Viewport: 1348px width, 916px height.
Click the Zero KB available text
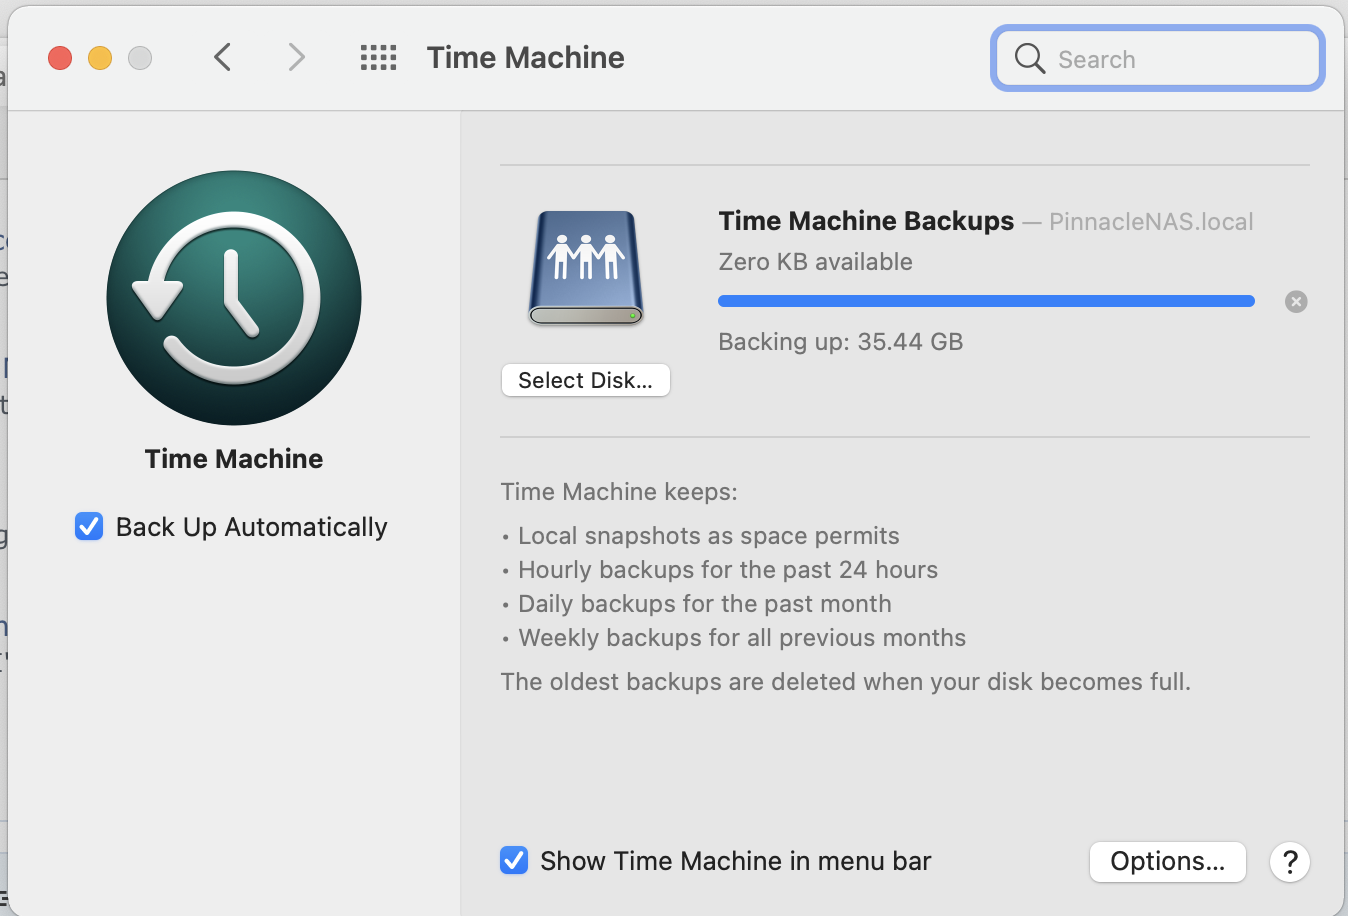(x=815, y=262)
